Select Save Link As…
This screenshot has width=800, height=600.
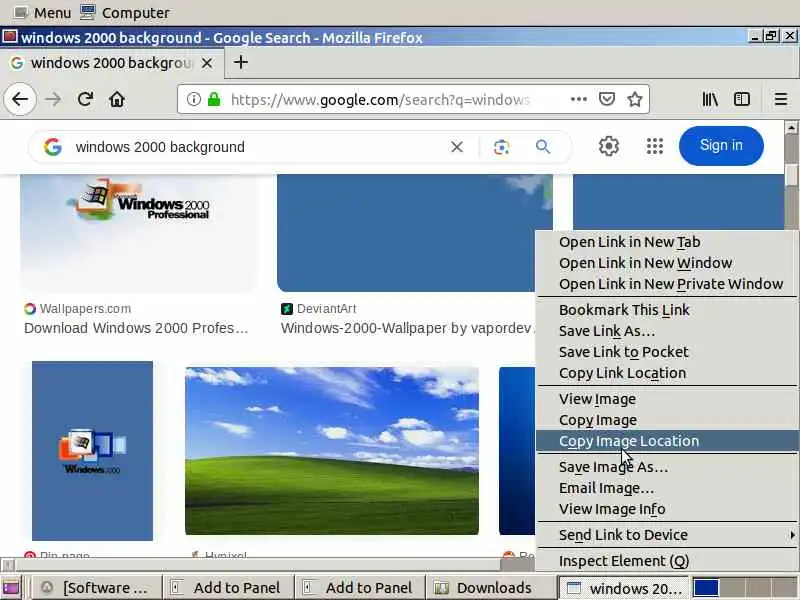[667, 331]
